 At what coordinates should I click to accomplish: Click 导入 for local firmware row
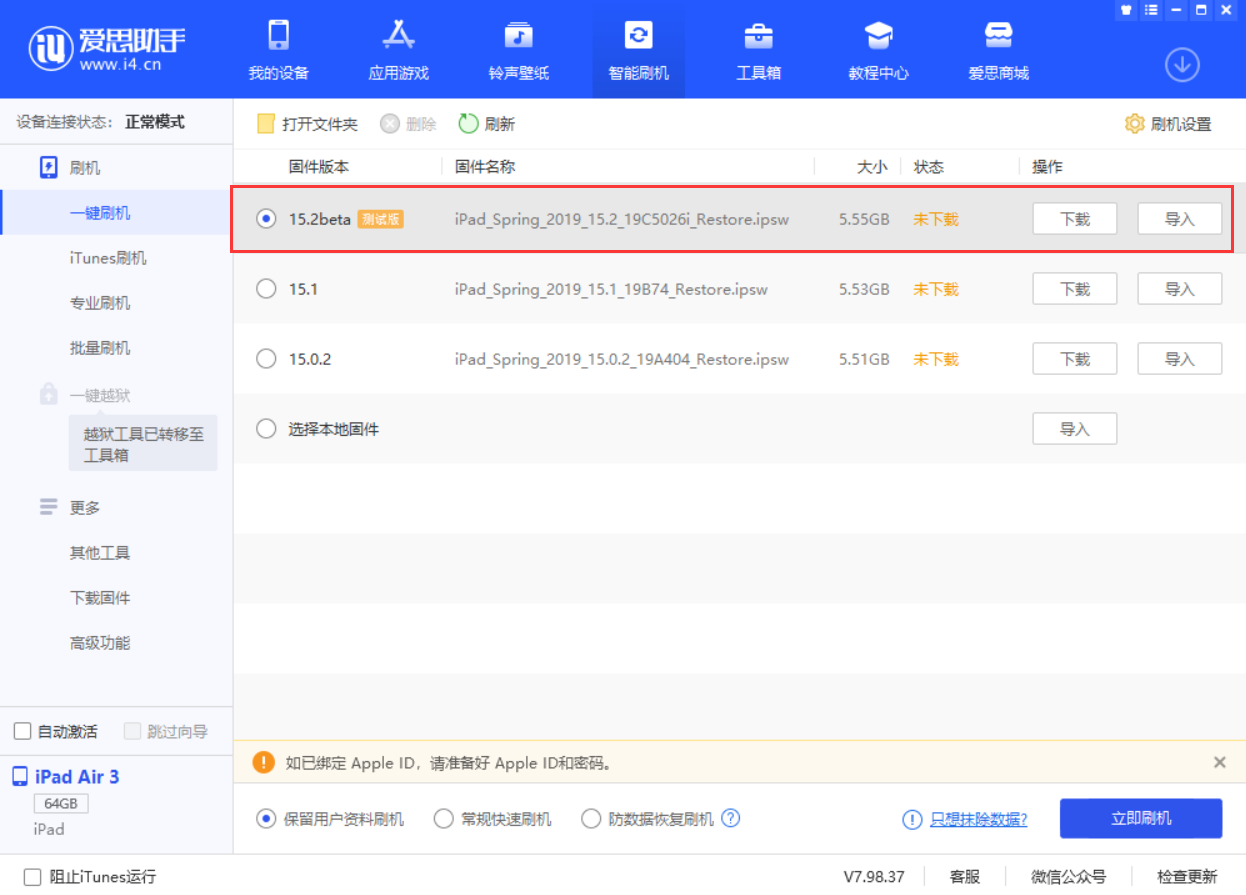(x=1075, y=429)
